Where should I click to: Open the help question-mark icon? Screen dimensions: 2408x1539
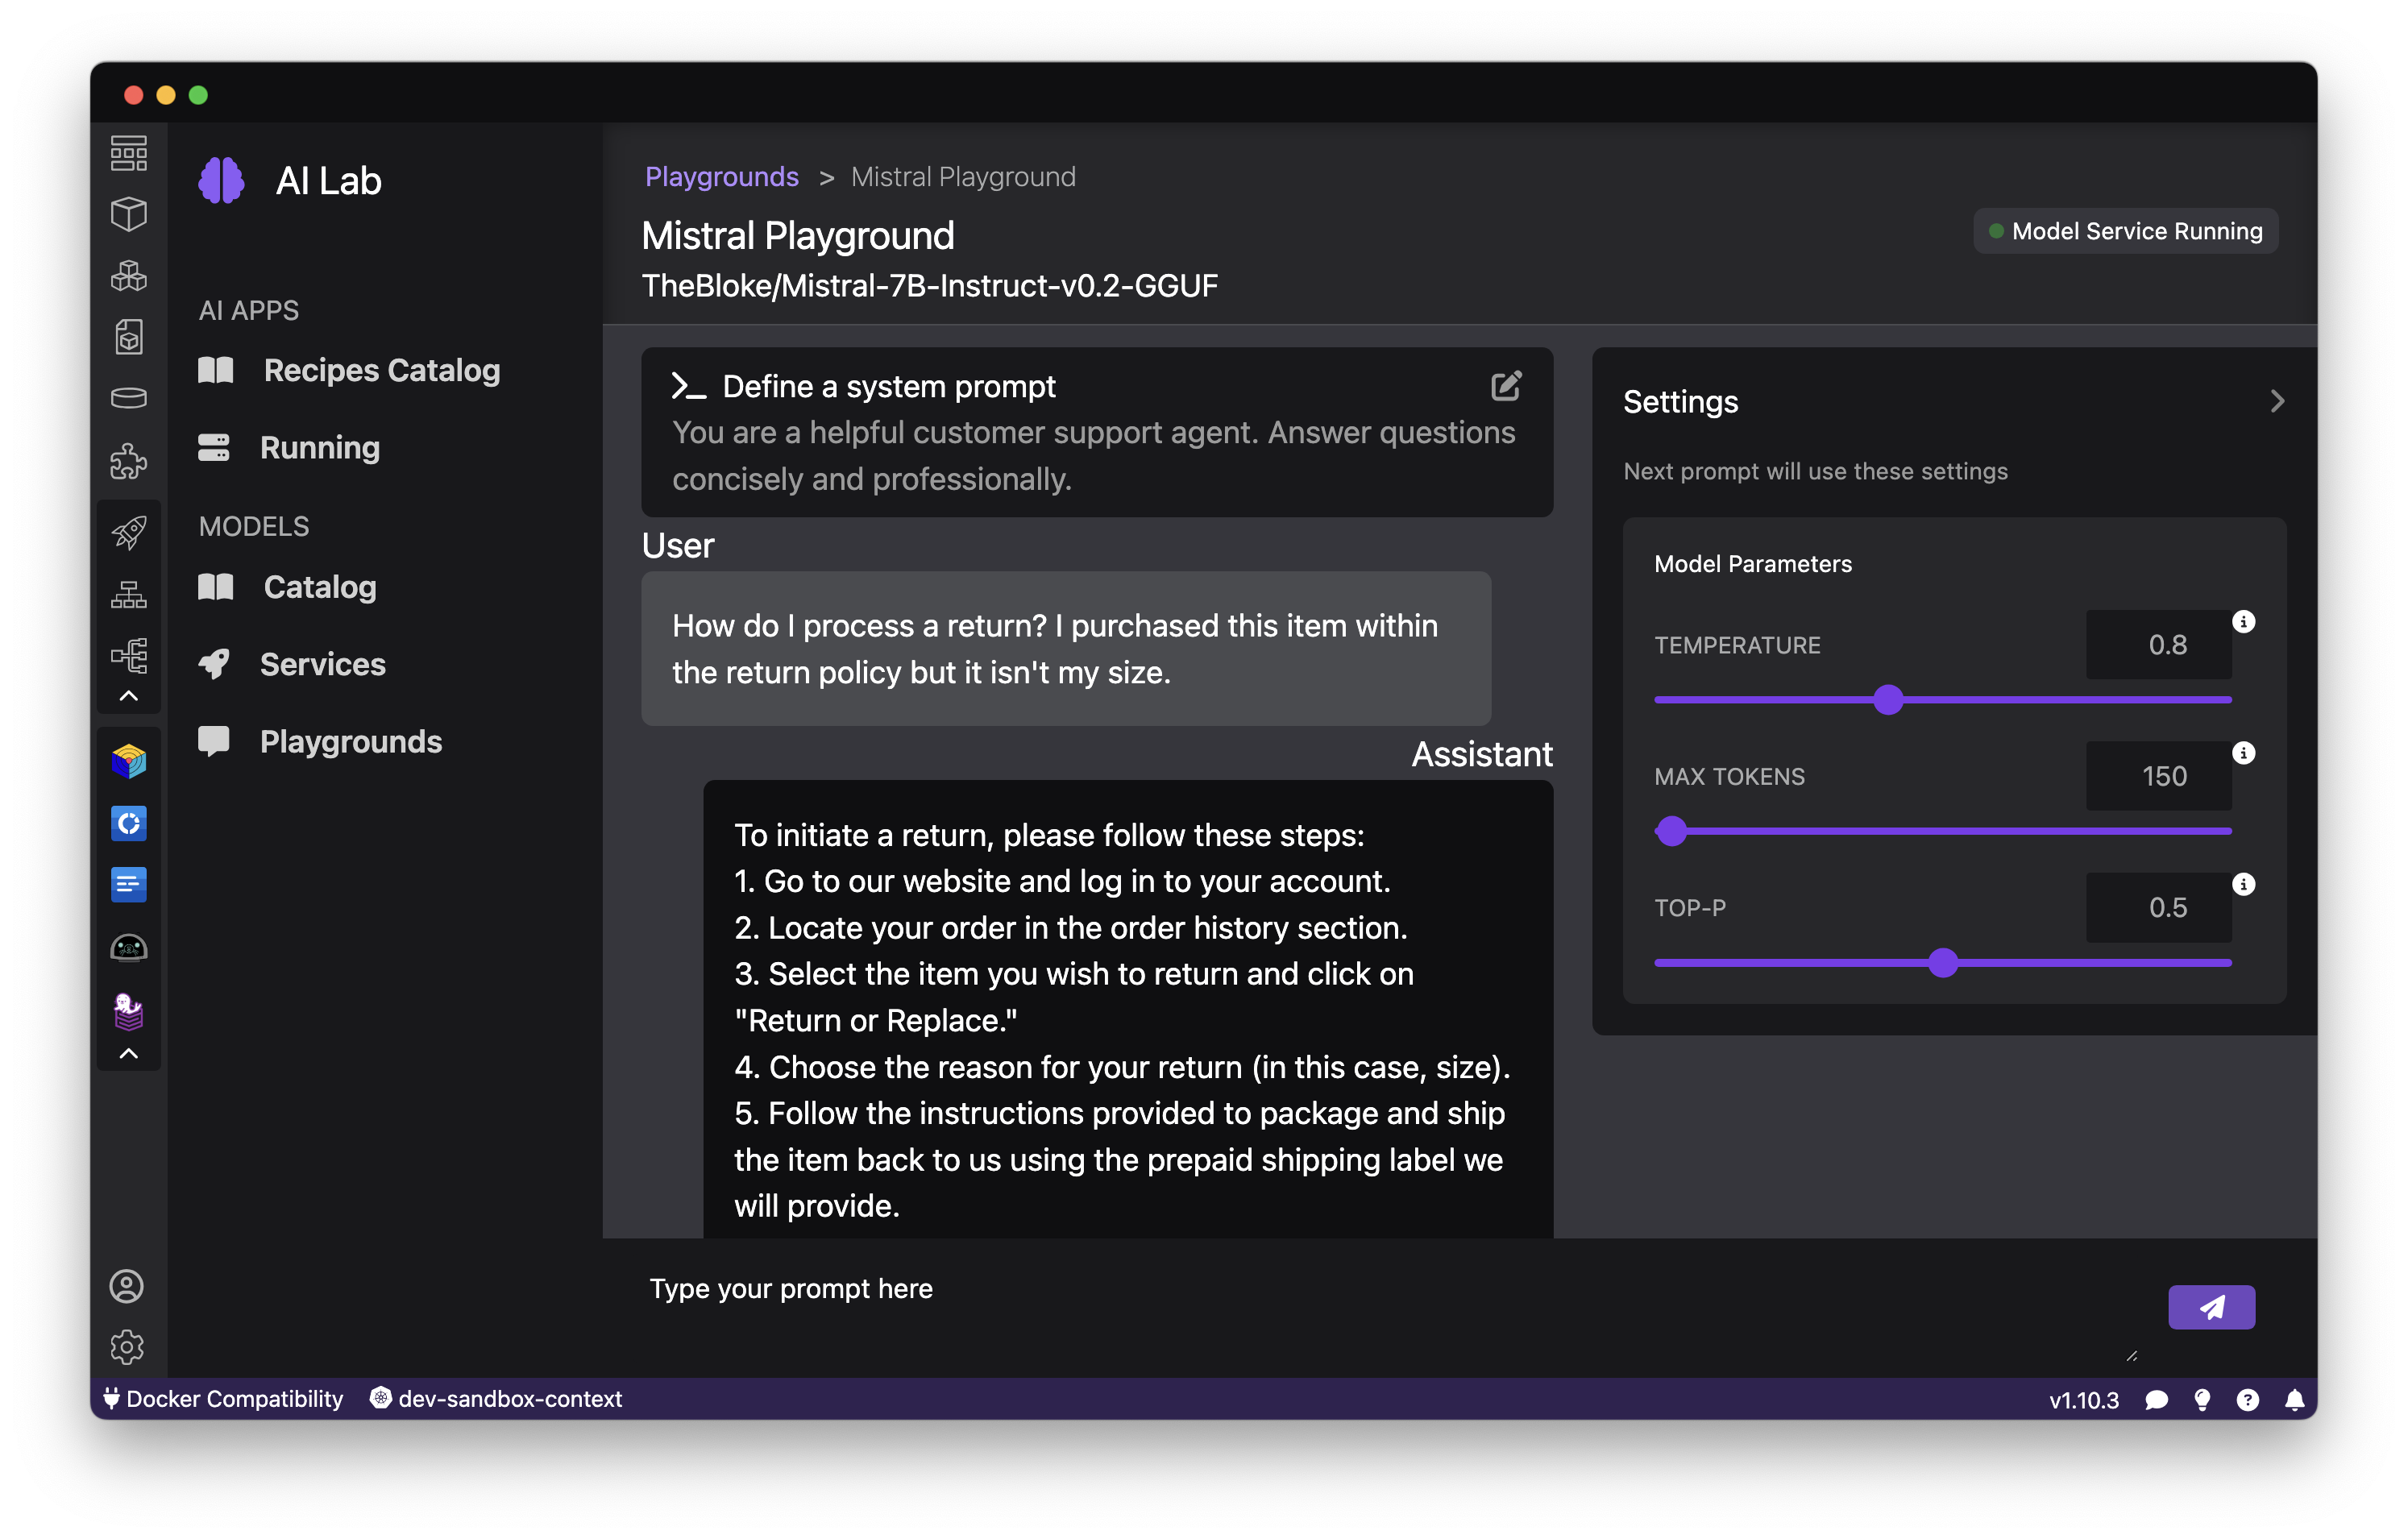click(x=2248, y=1399)
